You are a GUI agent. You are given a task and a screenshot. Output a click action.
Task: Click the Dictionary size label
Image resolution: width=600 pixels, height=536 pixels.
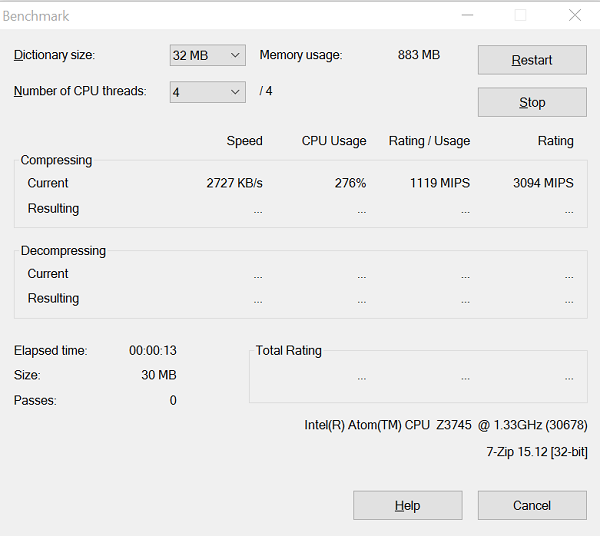55,55
